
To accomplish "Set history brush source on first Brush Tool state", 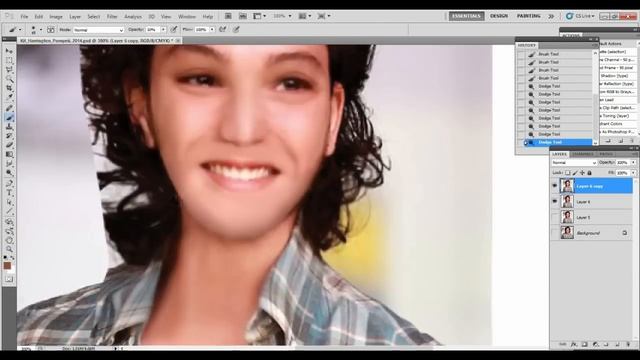I will [520, 54].
